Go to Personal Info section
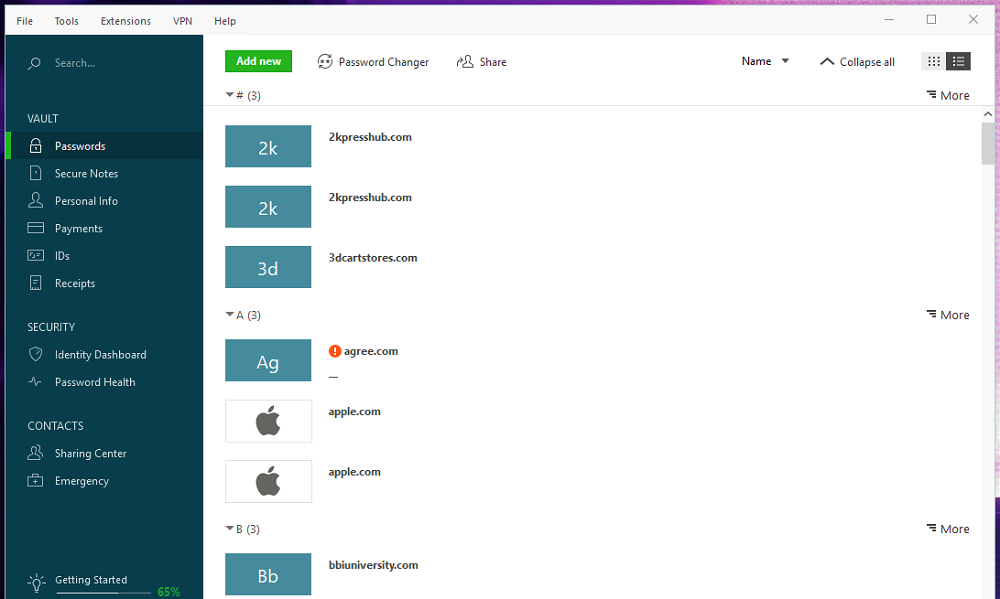This screenshot has height=599, width=1000. [86, 201]
